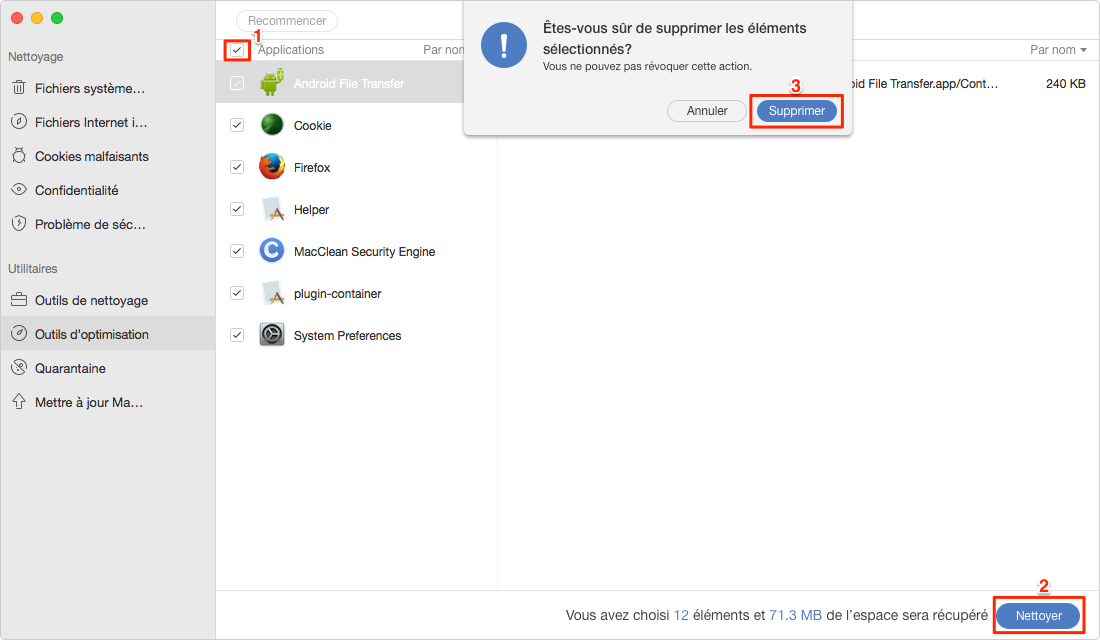Click the MacClean Security Engine icon
The width and height of the screenshot is (1100, 640).
[x=272, y=251]
